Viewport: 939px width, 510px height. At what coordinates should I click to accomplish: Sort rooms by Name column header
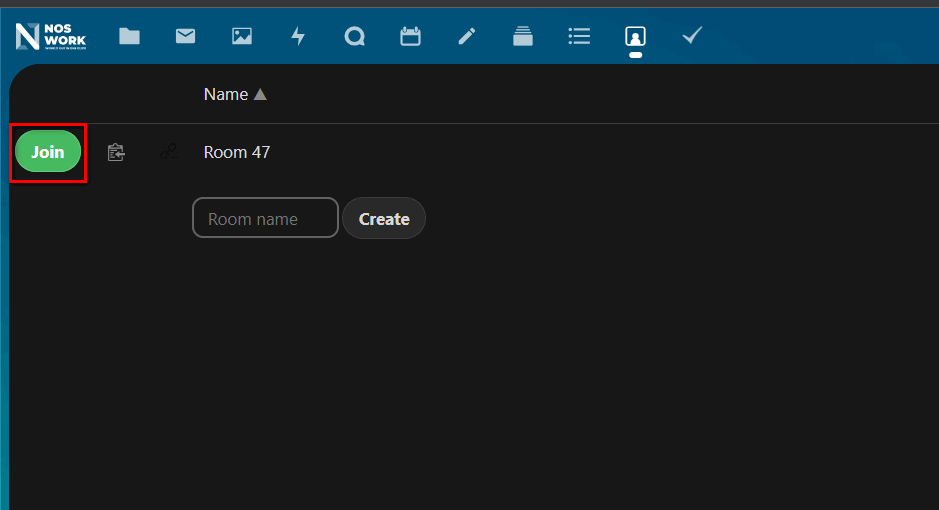[235, 95]
